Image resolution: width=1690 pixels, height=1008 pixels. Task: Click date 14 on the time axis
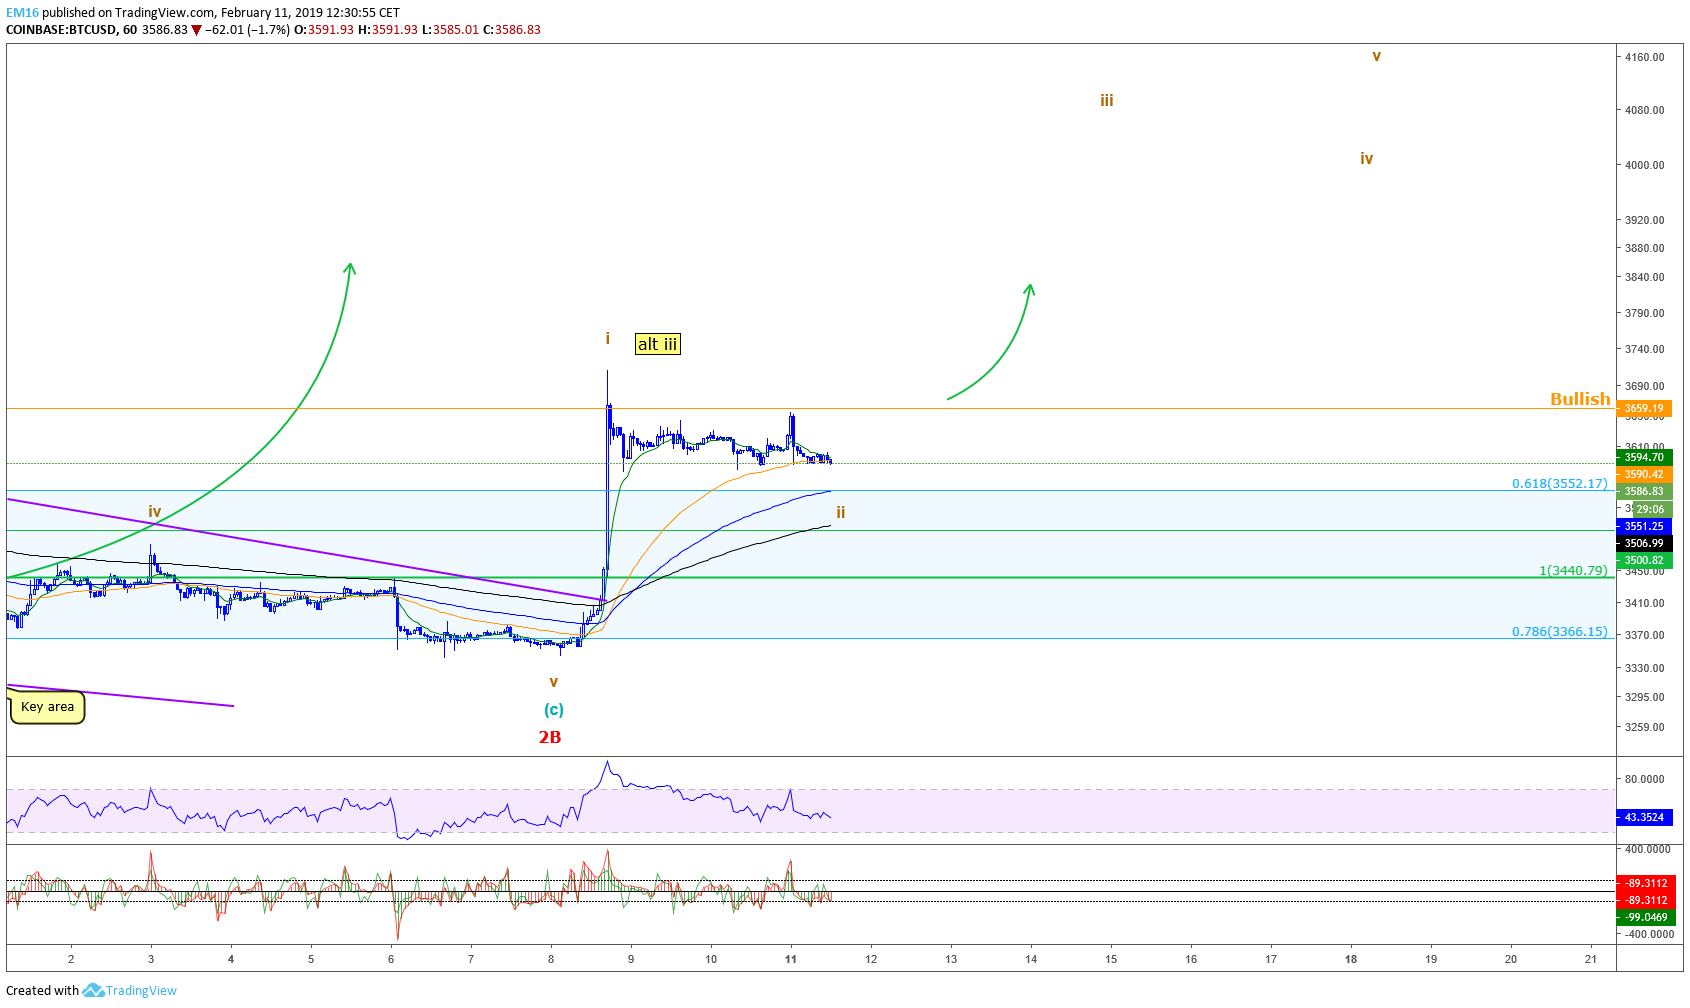[x=1031, y=959]
